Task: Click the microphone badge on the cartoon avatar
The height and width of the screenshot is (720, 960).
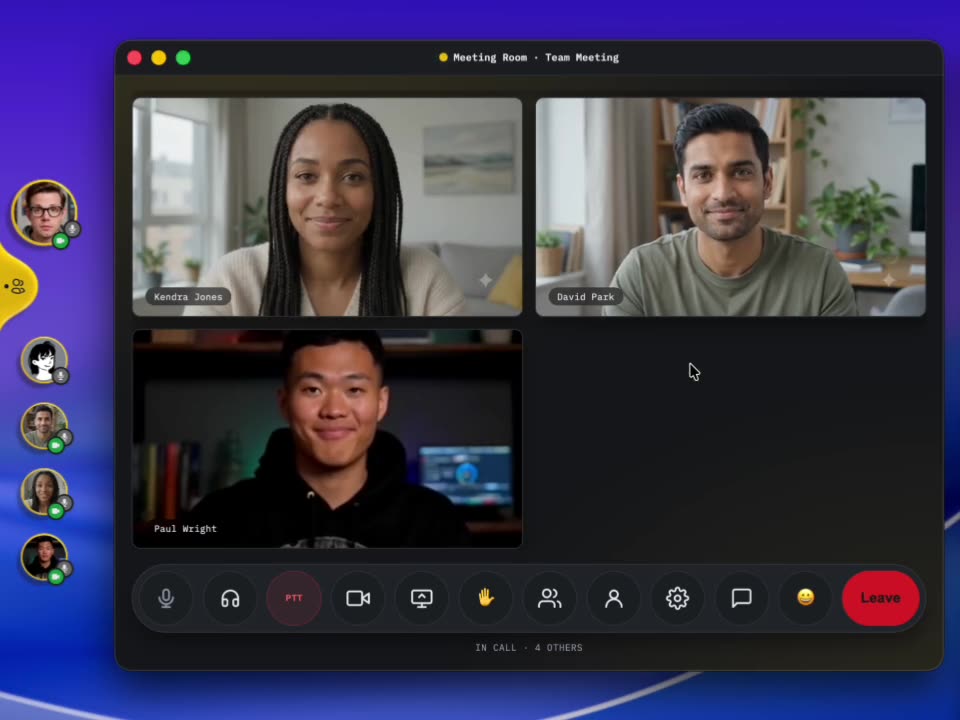Action: point(61,375)
